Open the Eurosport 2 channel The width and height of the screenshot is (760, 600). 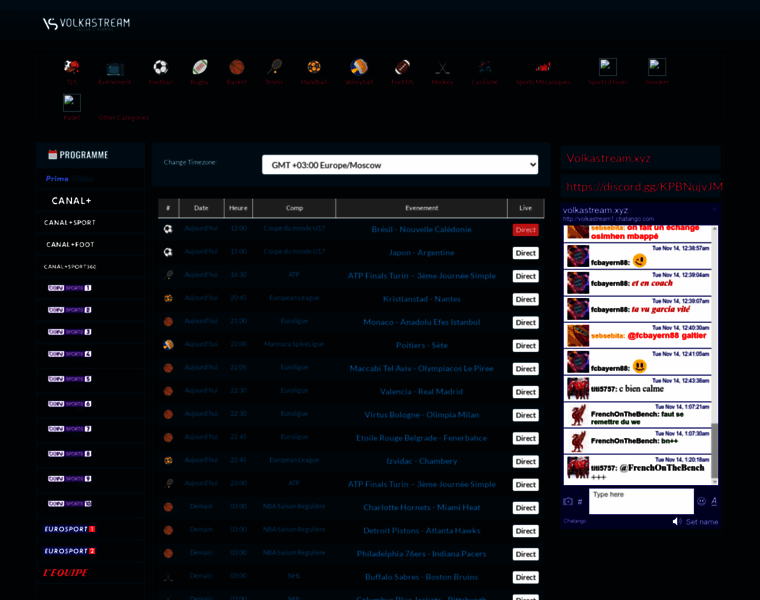69,551
